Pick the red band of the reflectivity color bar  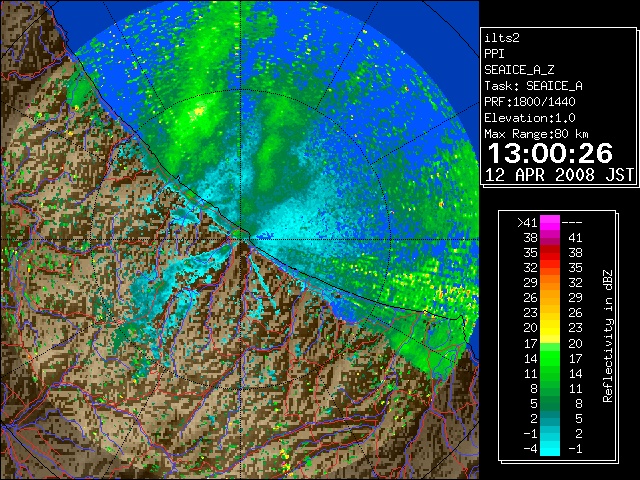click(x=550, y=253)
